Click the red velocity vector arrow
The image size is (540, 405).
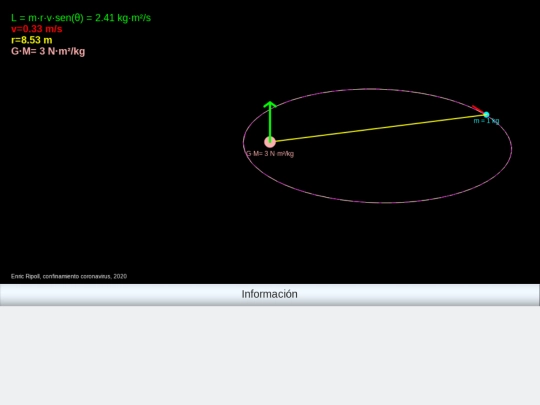(x=478, y=109)
